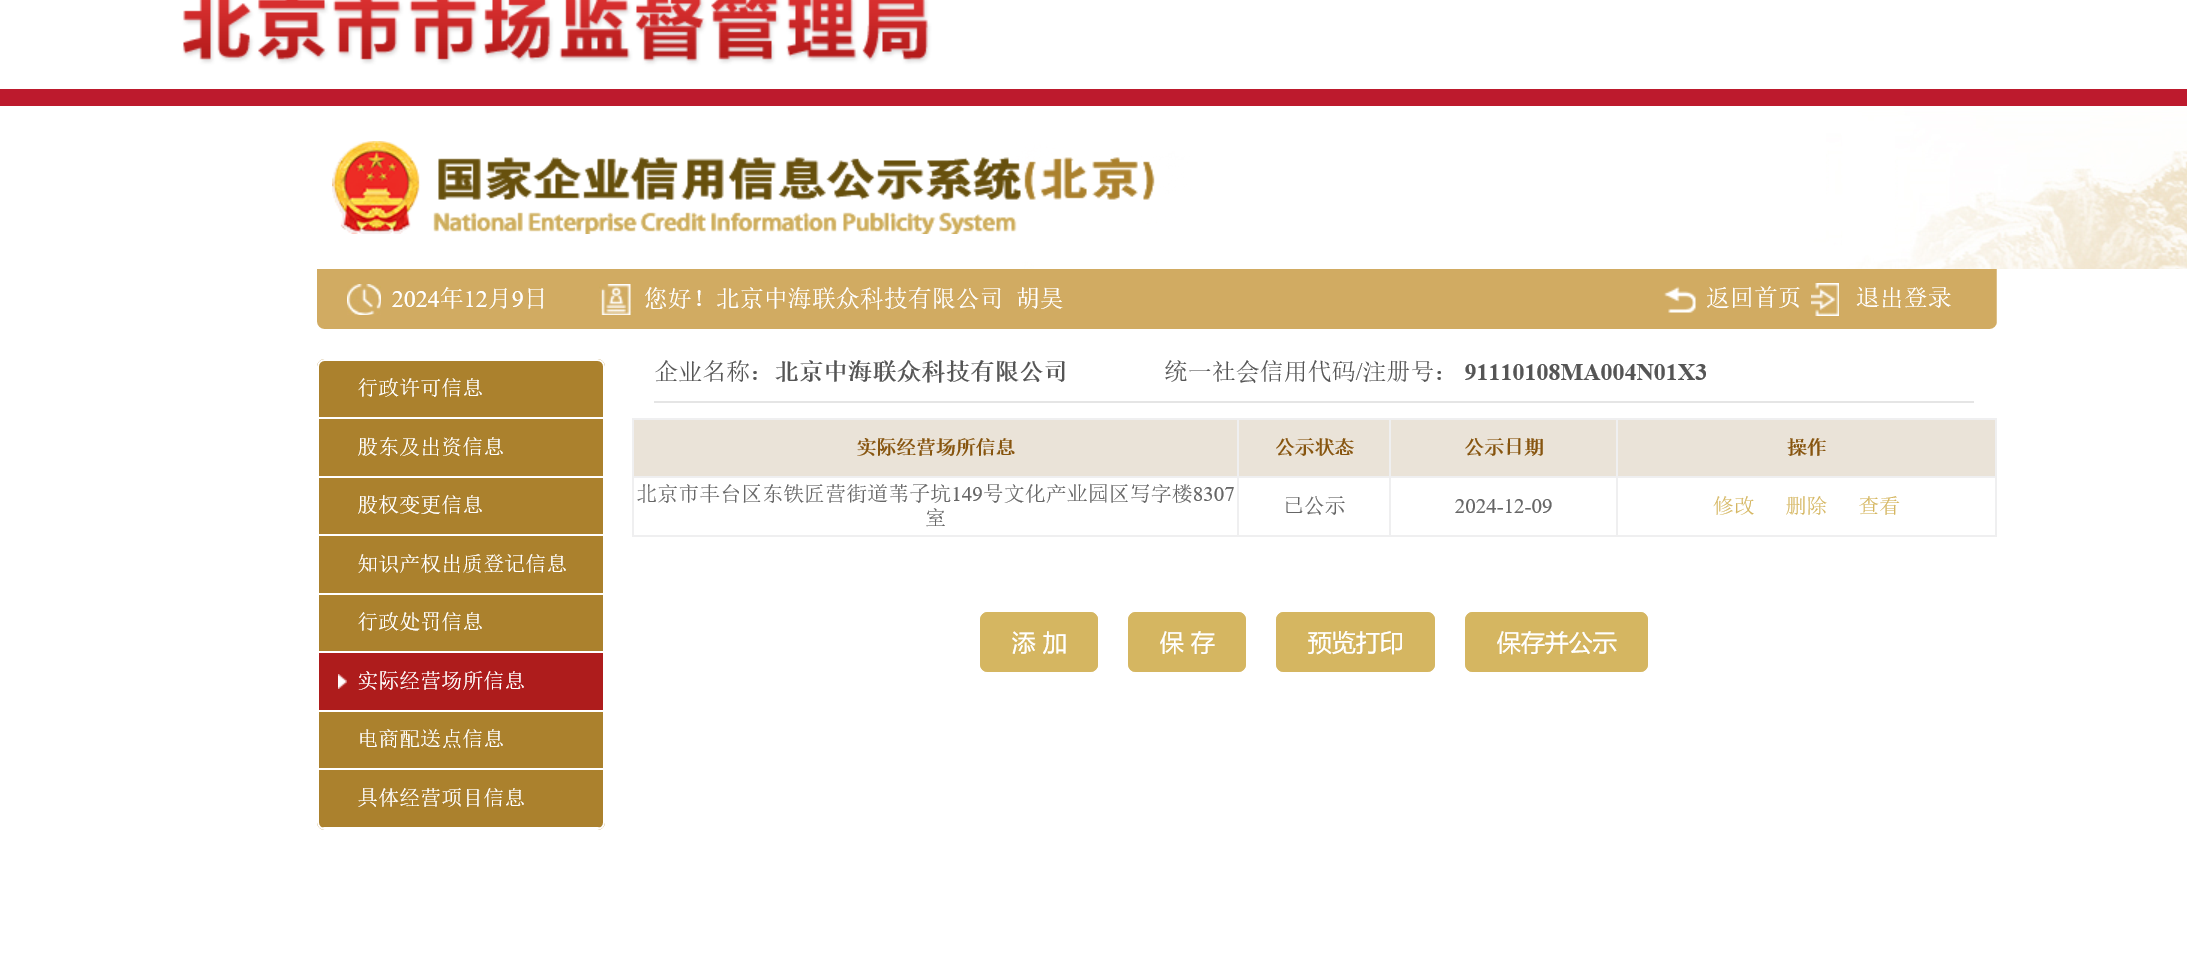Click the arrow marker on 实际经营场所信息

coord(342,682)
